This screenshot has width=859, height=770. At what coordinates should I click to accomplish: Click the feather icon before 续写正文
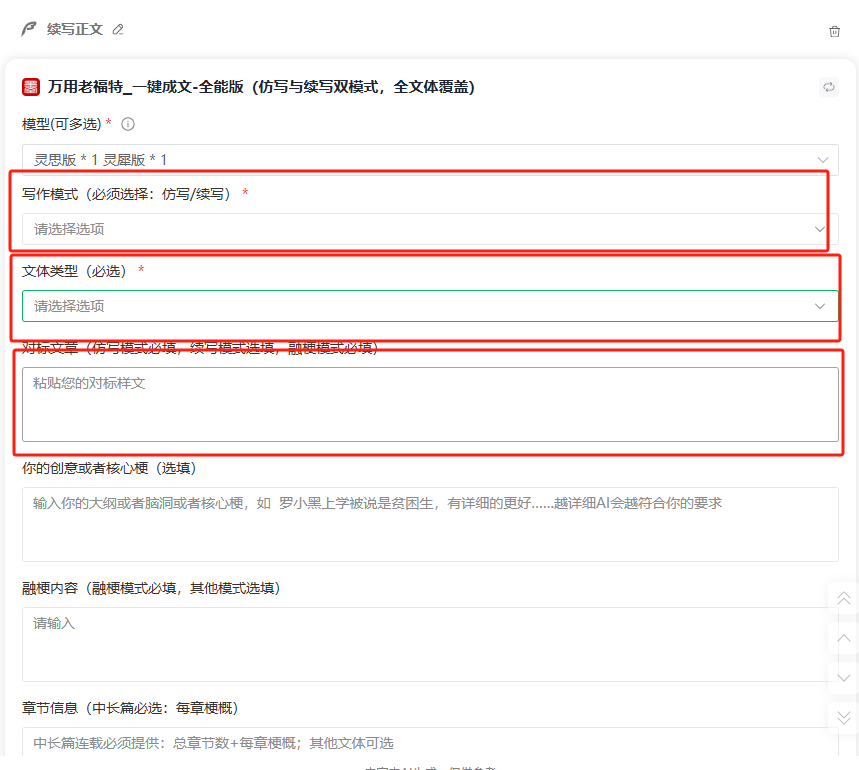(28, 29)
